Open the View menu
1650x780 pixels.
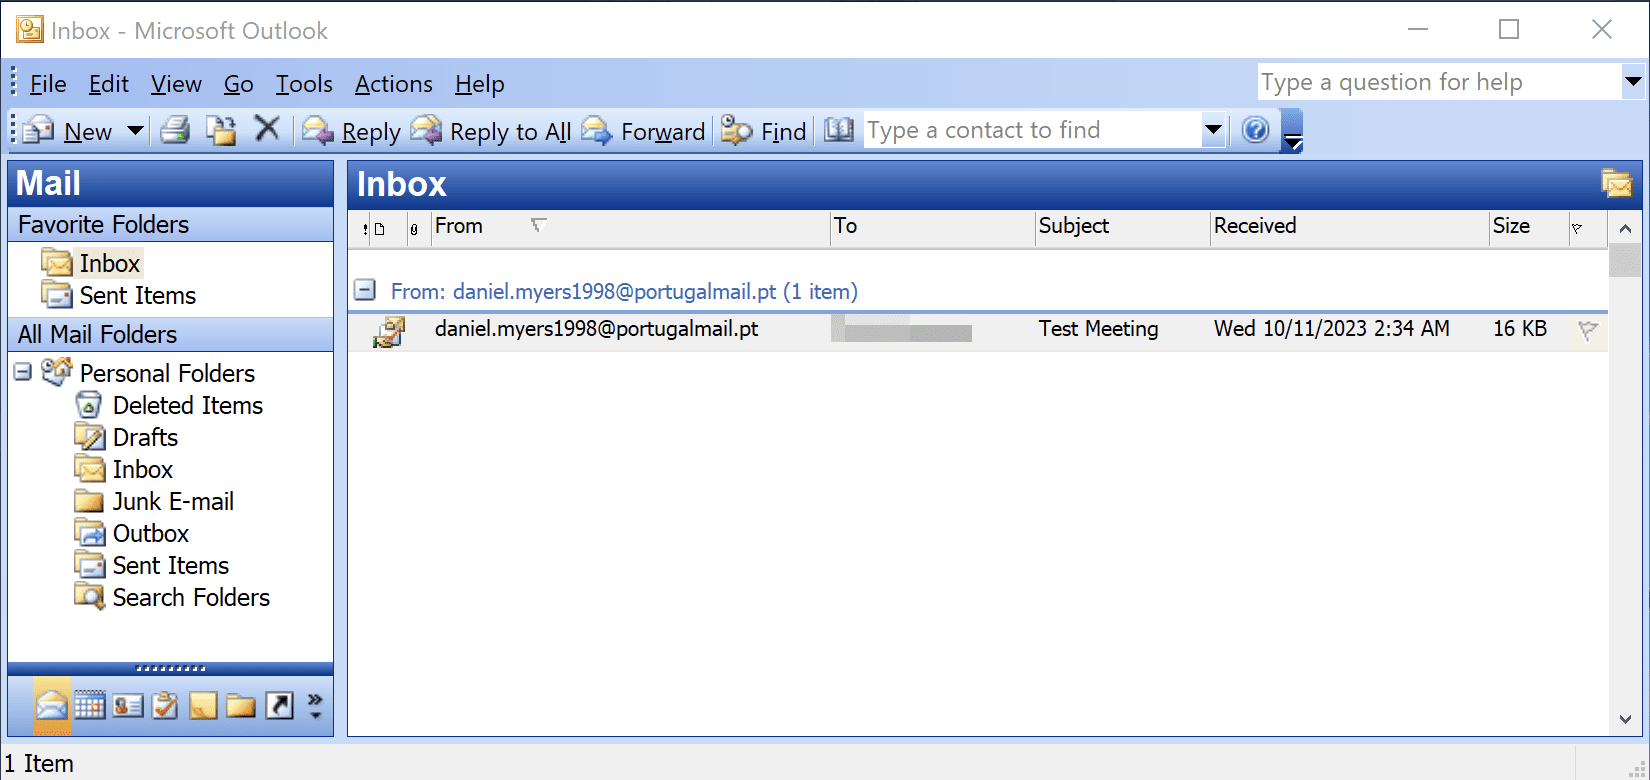pos(176,84)
